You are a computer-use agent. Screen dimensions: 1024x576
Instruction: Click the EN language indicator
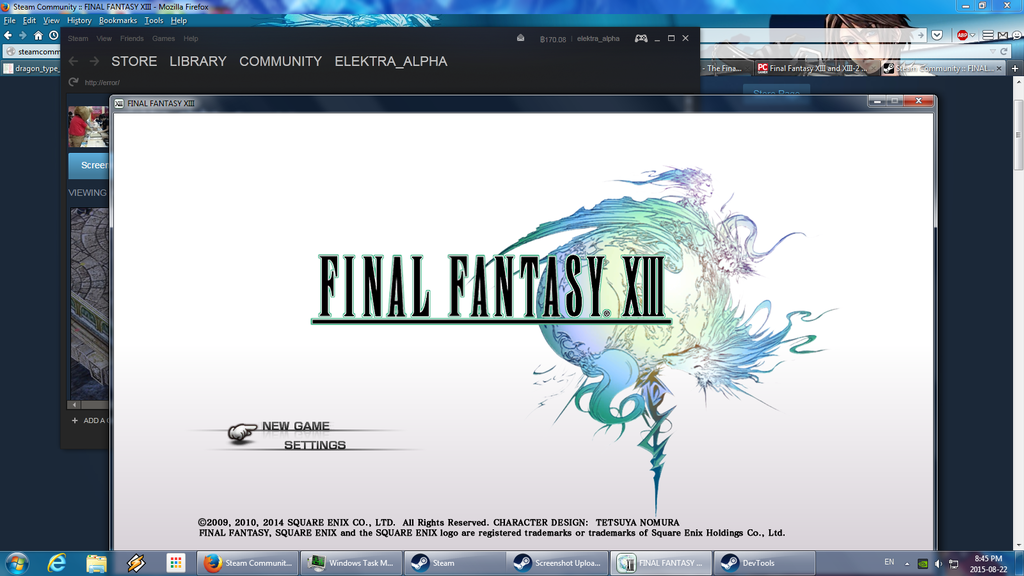pos(889,562)
